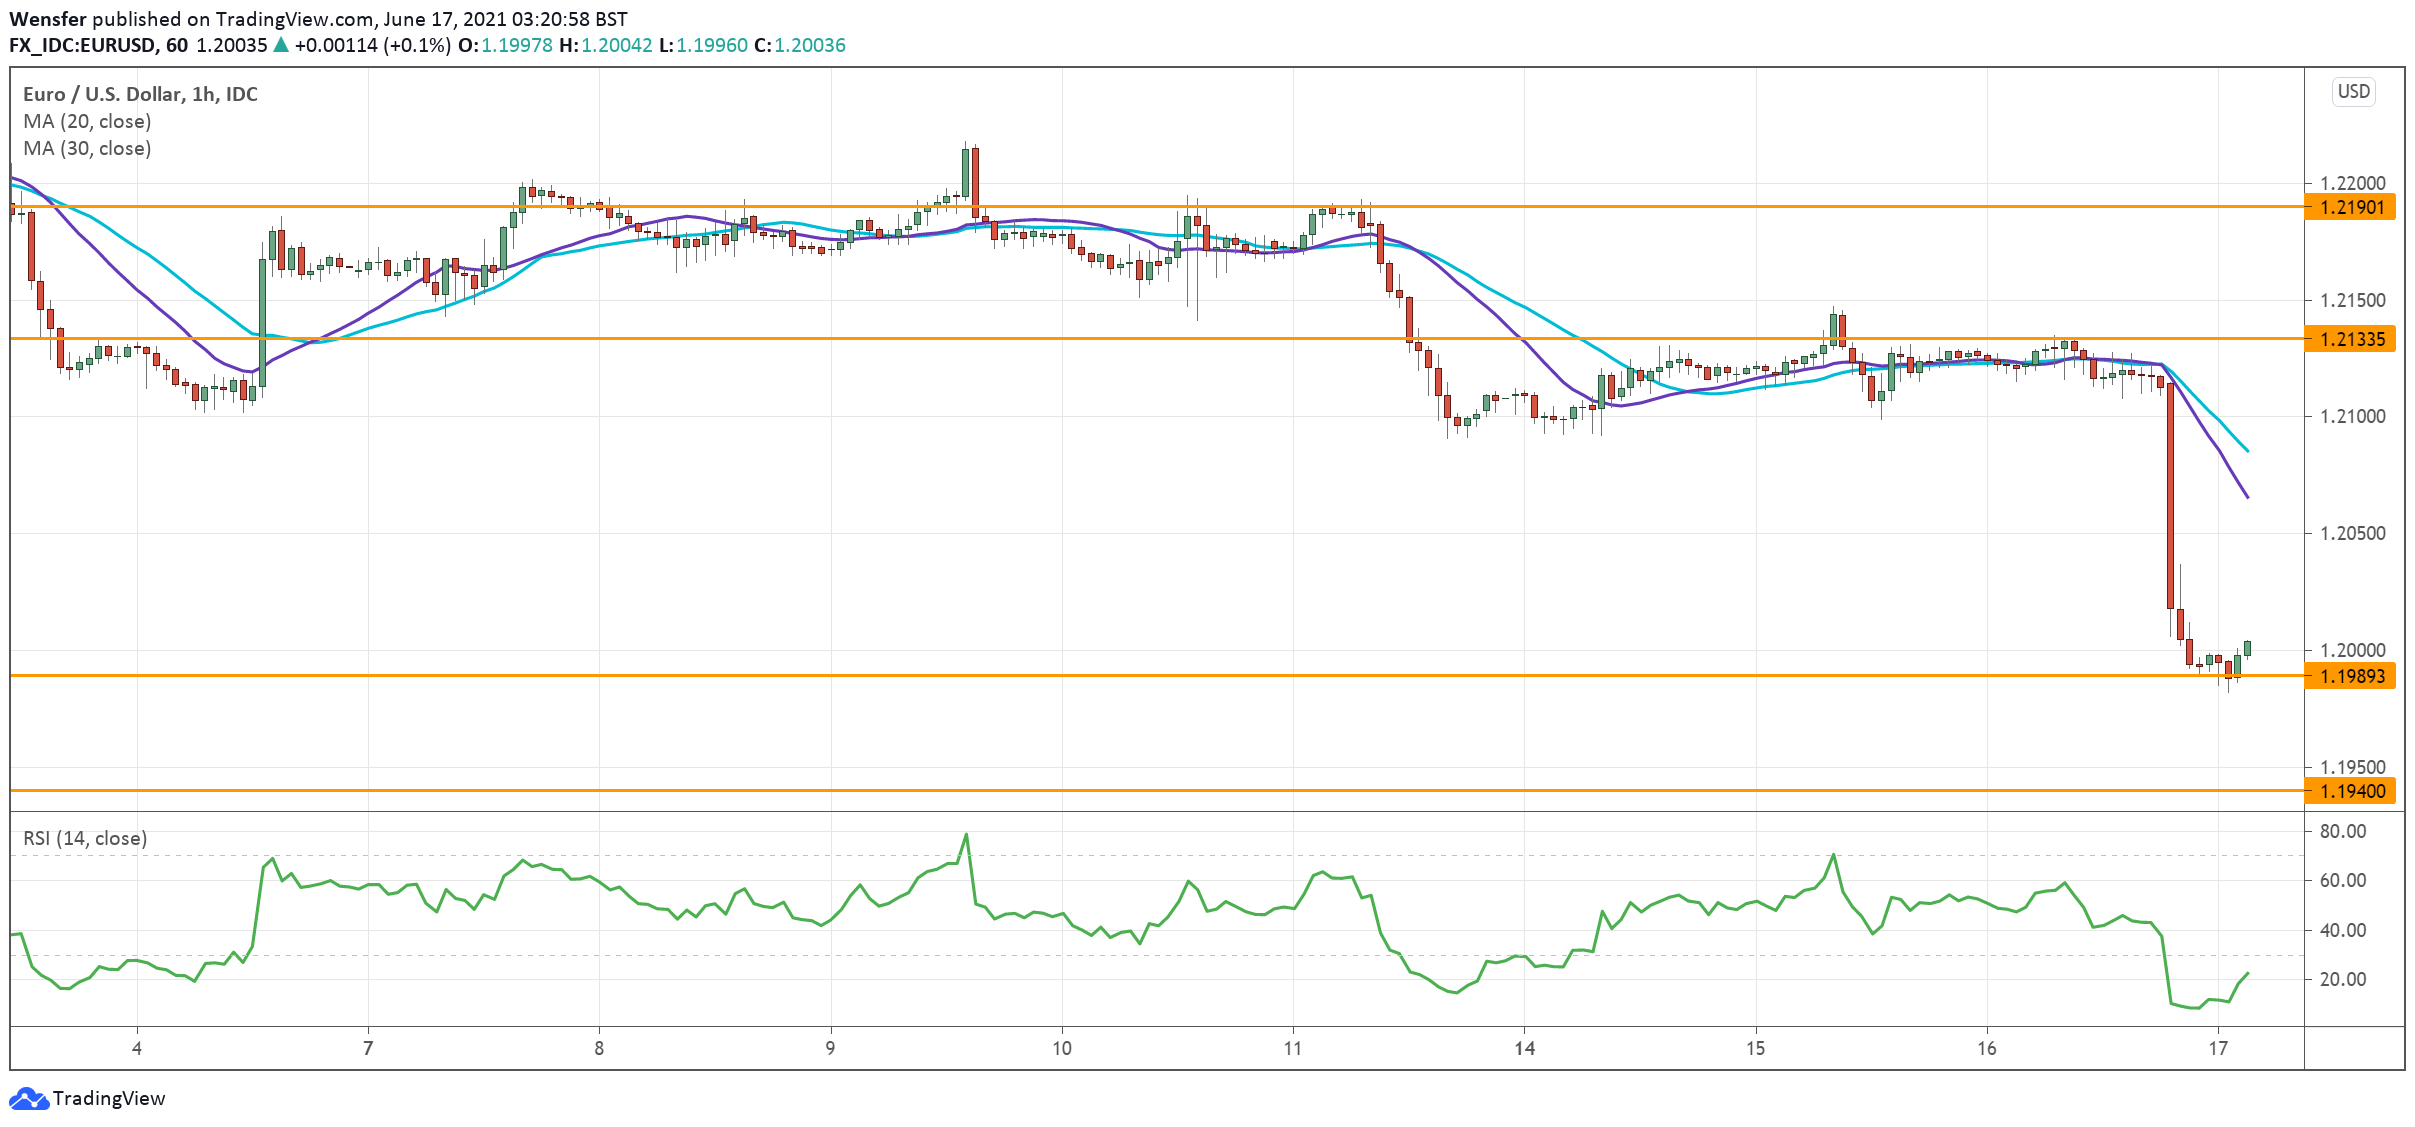Click the 1.19893 support level label
2415x1127 pixels.
(2351, 677)
